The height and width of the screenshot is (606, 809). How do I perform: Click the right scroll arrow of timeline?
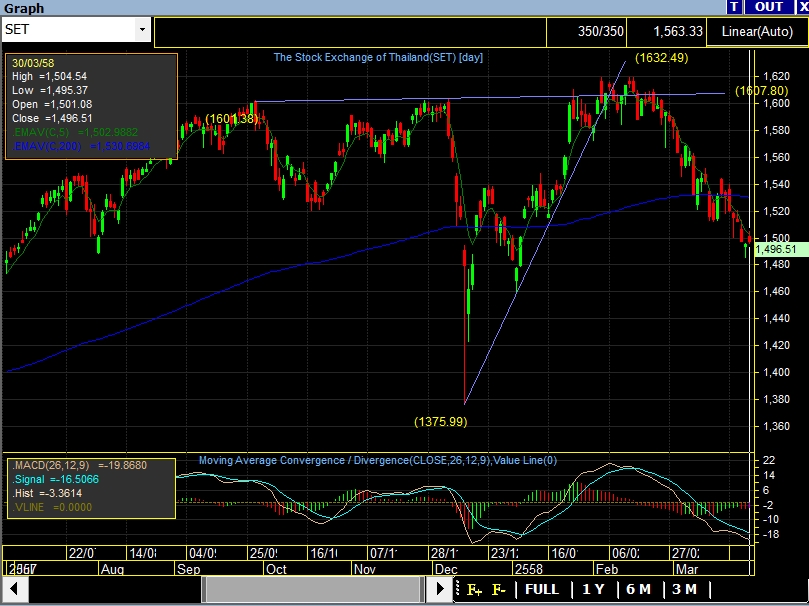440,588
